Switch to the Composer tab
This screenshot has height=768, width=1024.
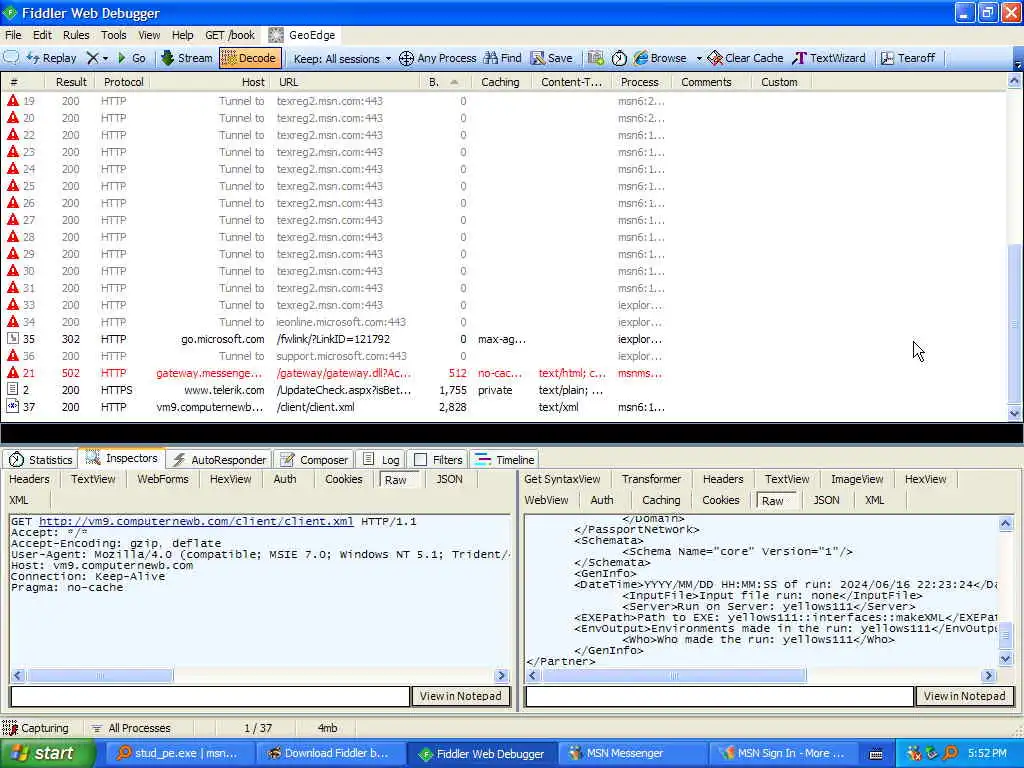[314, 460]
